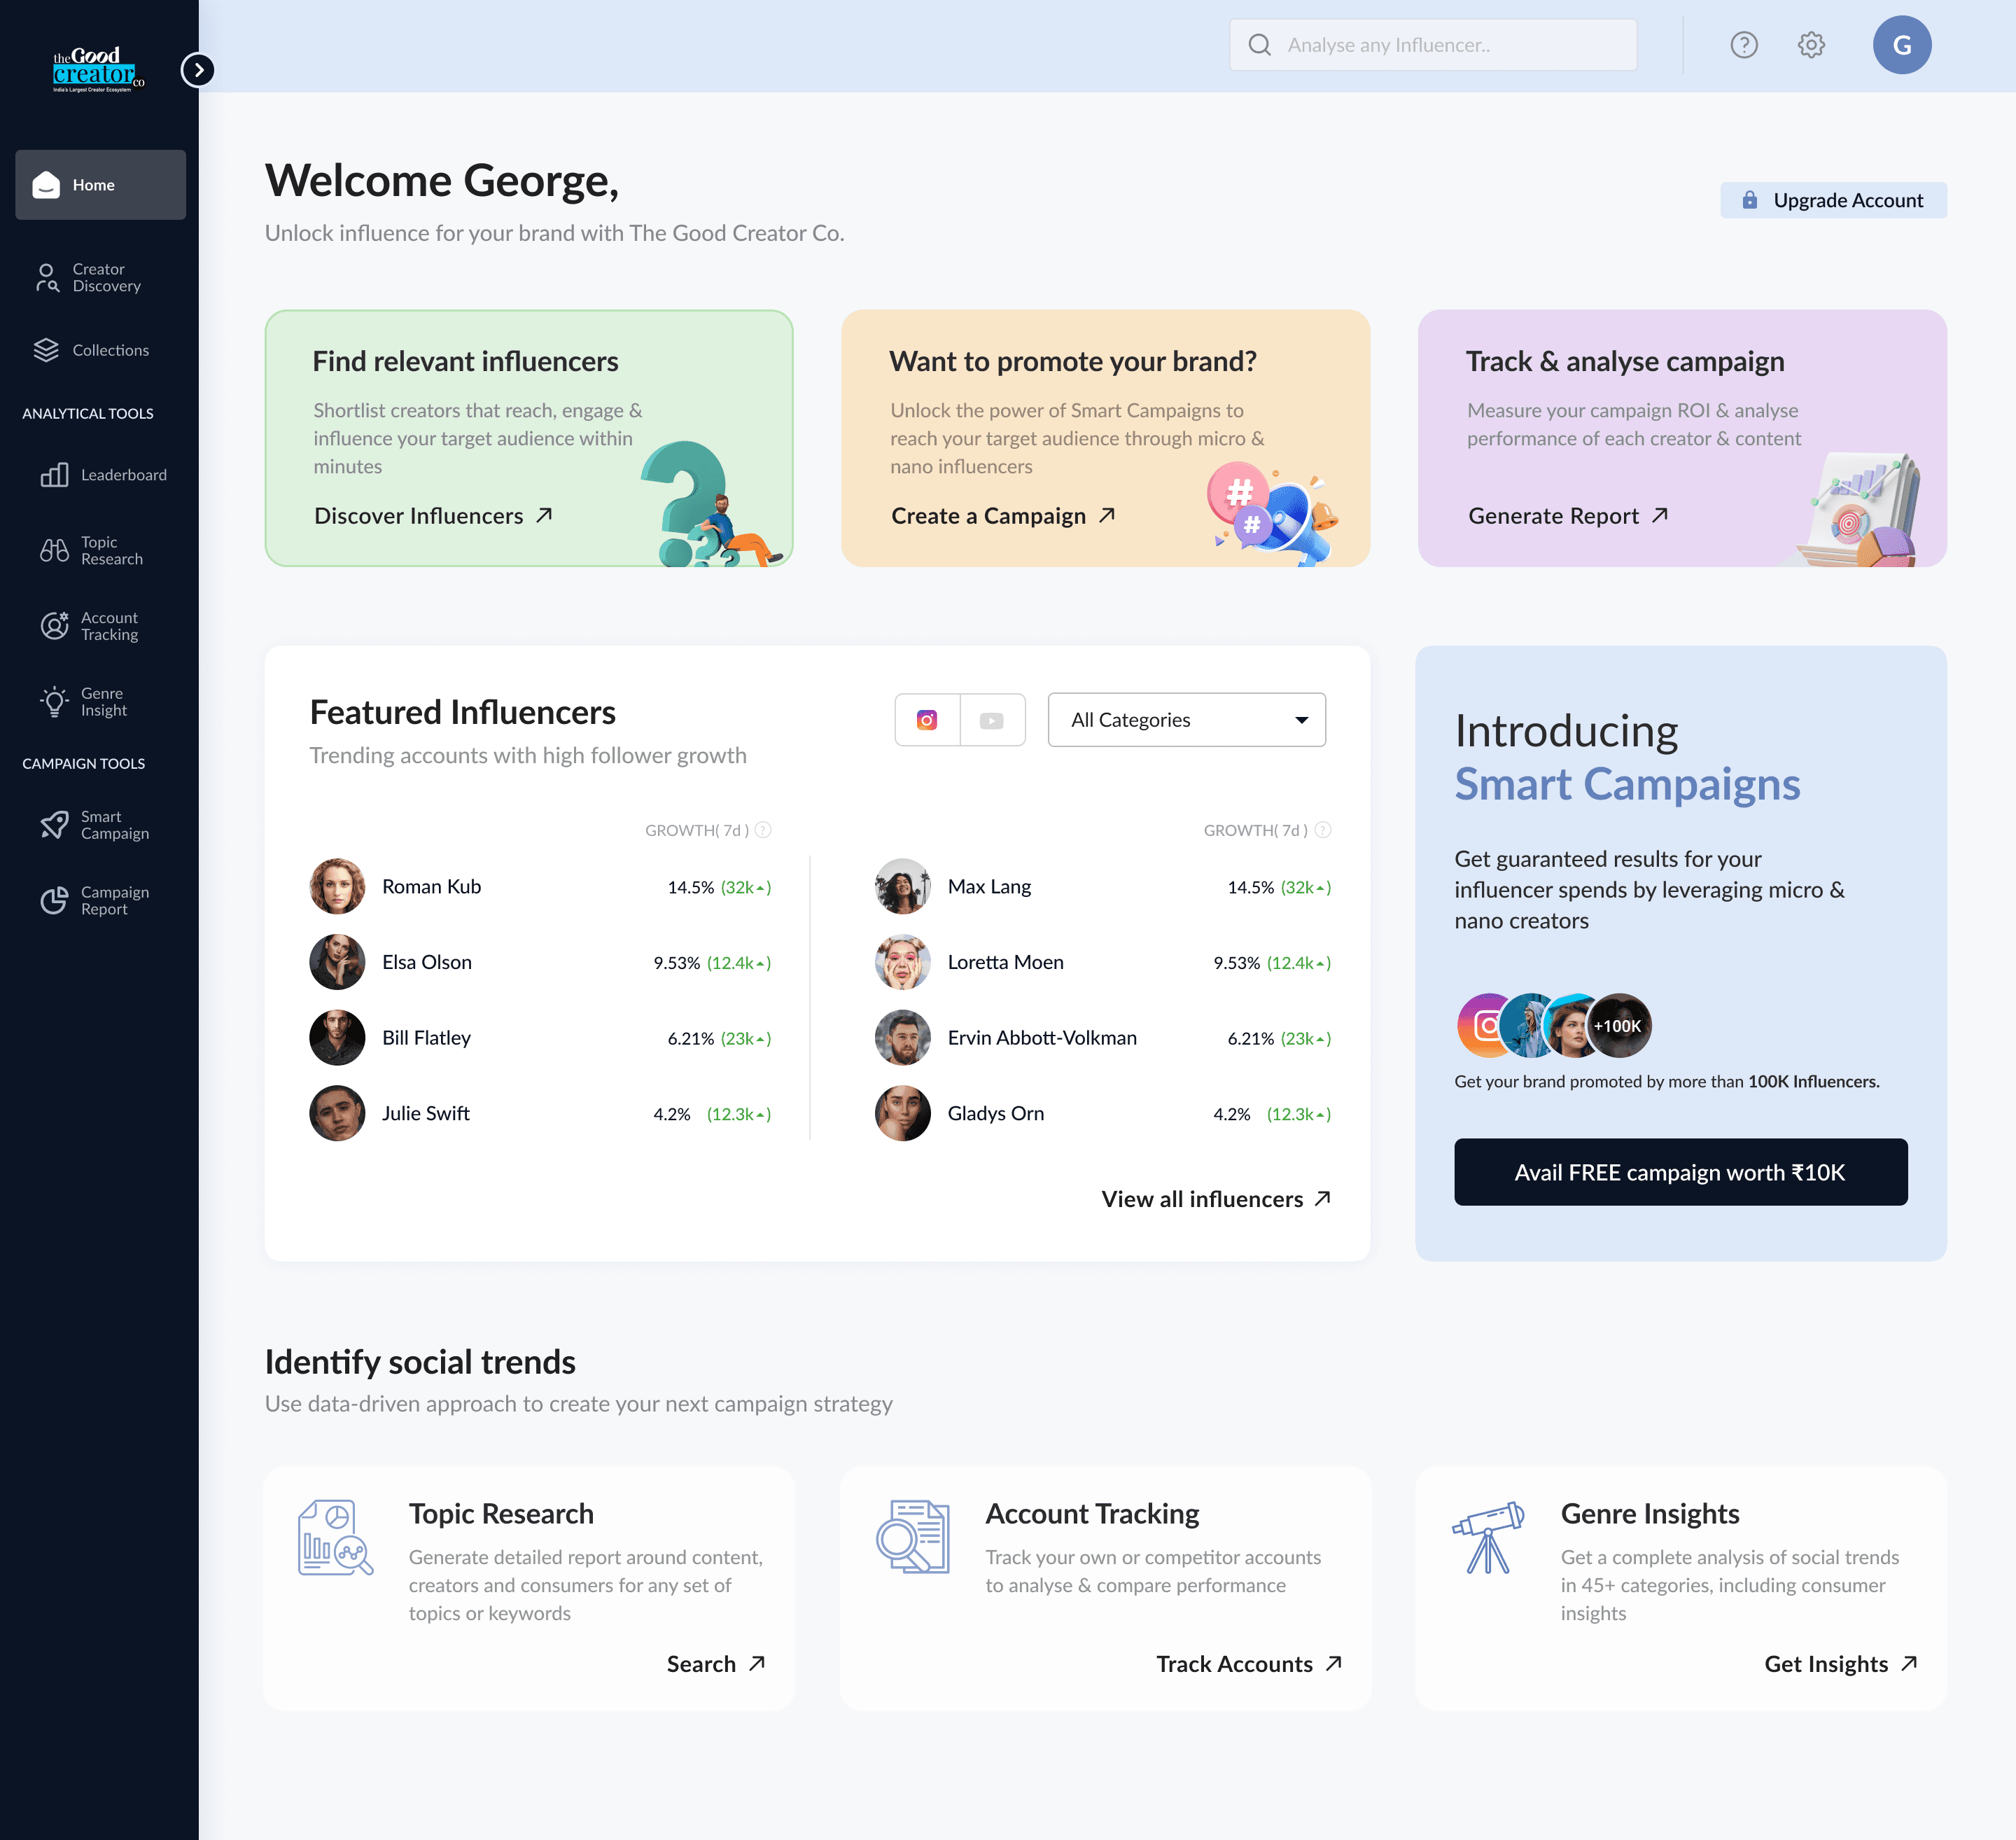Click Avail FREE campaign worth ₹10K button

[x=1679, y=1172]
